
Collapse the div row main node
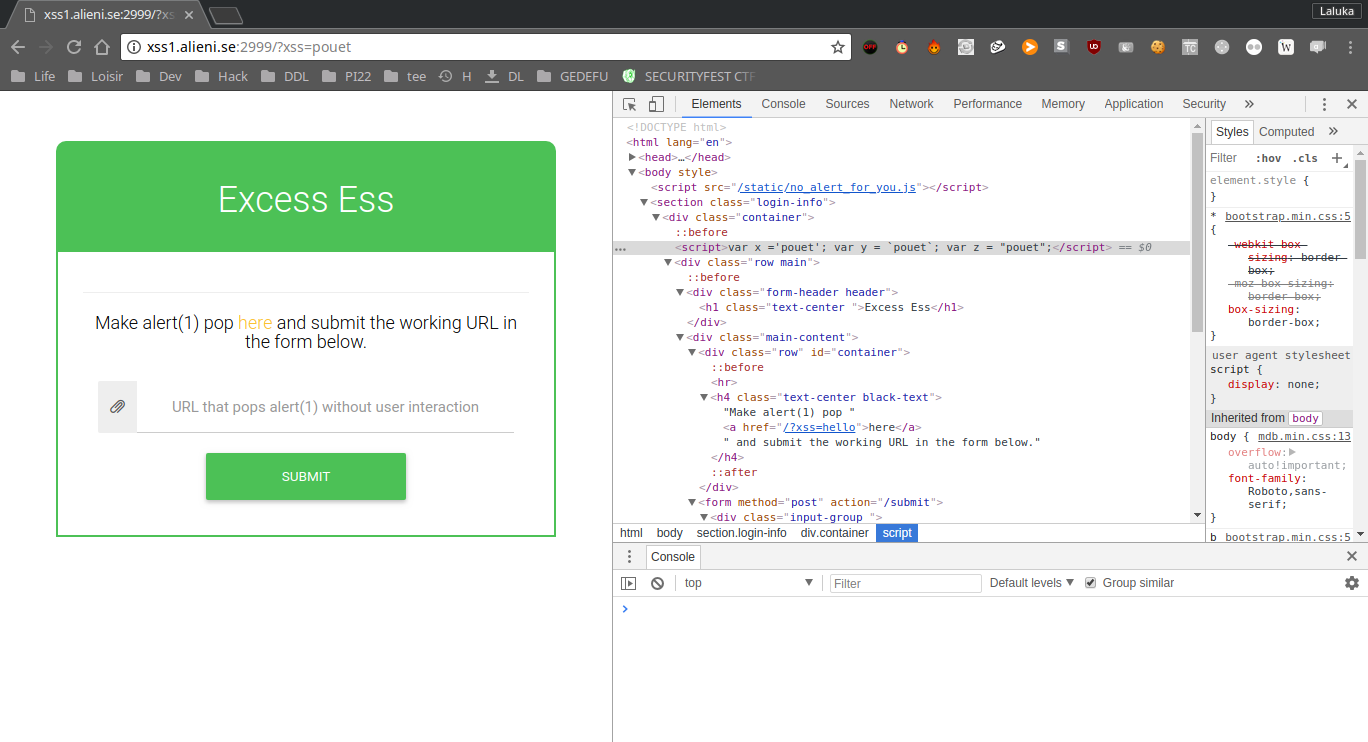(x=668, y=262)
